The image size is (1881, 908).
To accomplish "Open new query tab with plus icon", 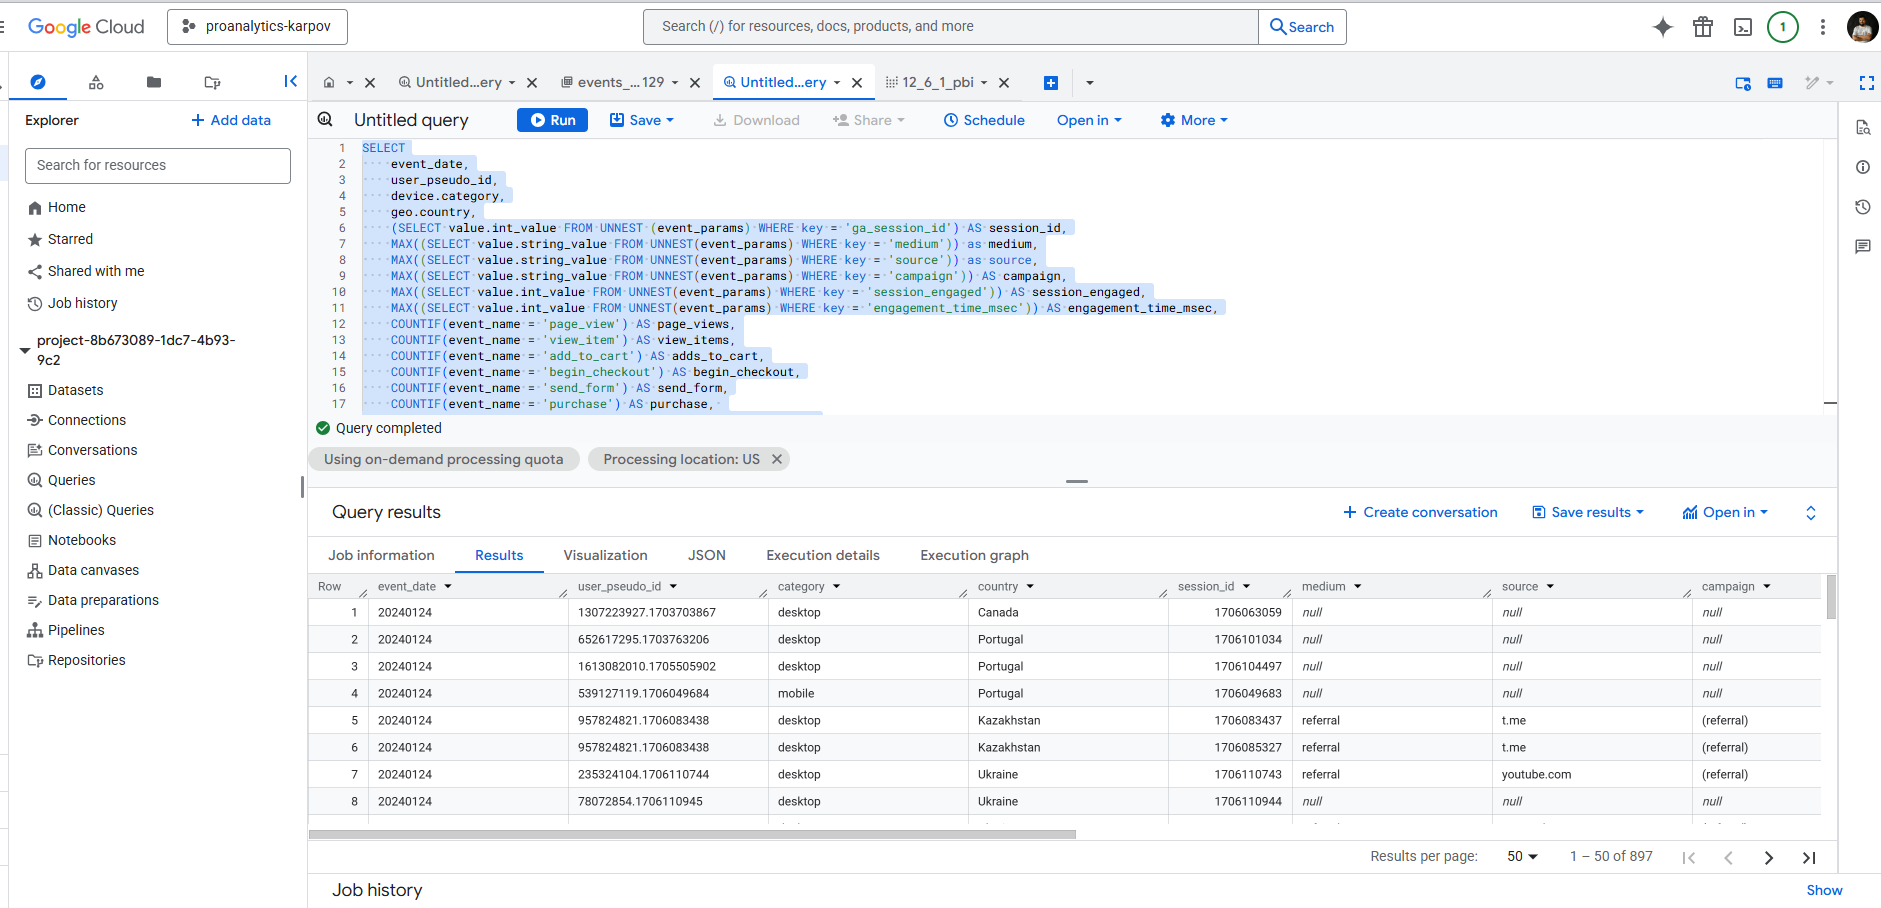I will click(x=1050, y=83).
